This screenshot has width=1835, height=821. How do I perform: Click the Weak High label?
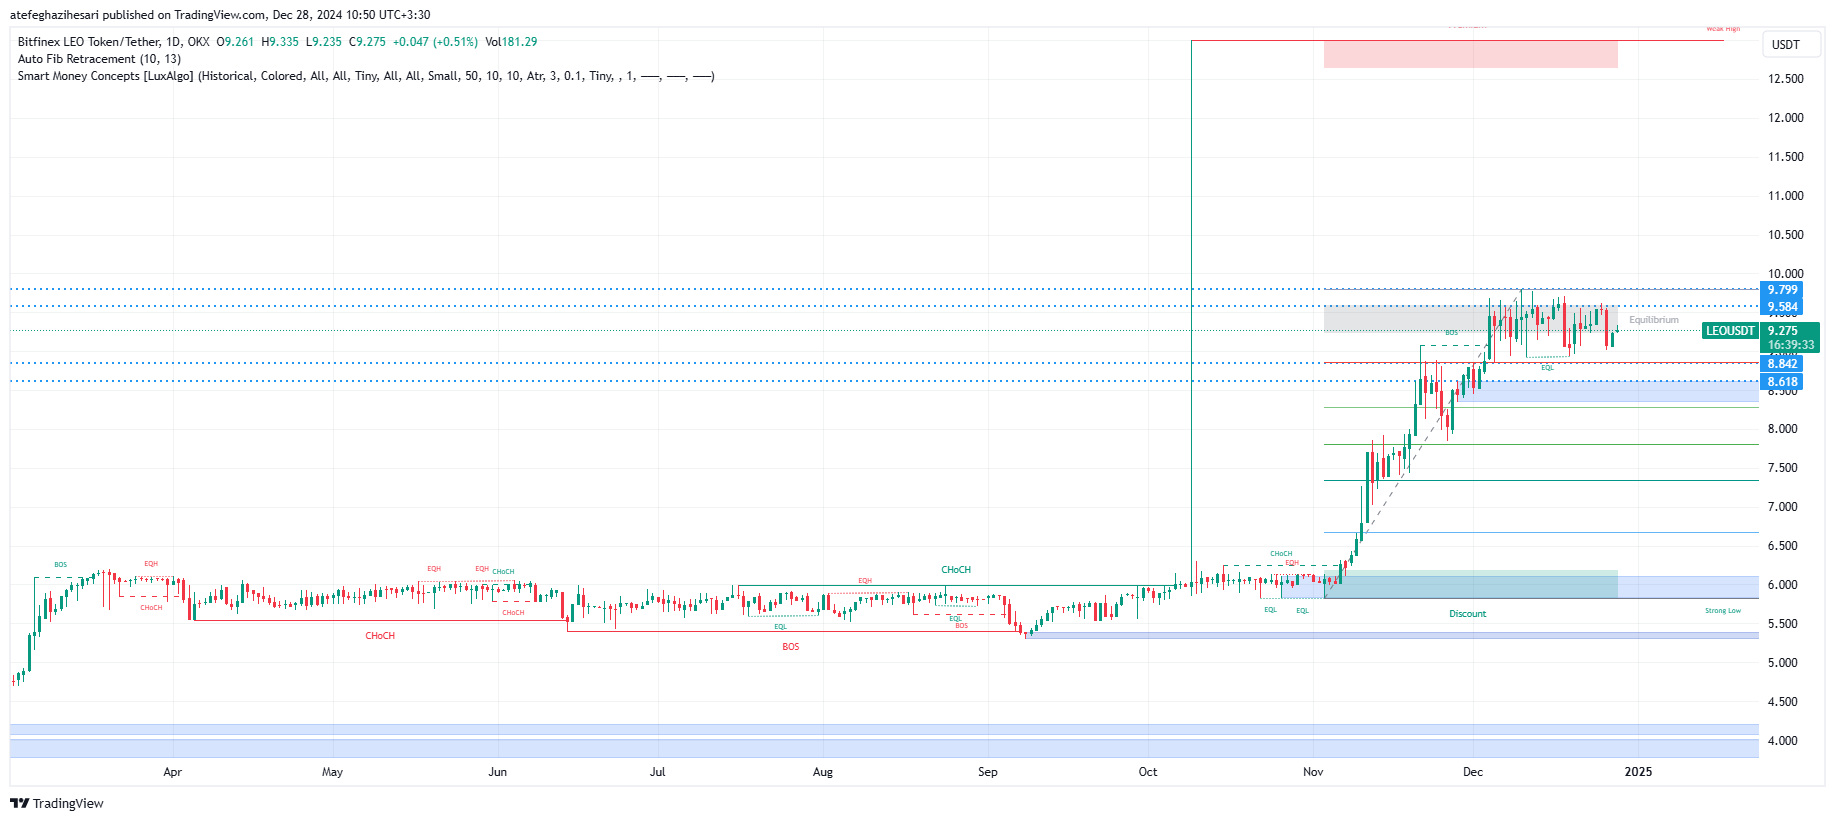coord(1723,30)
